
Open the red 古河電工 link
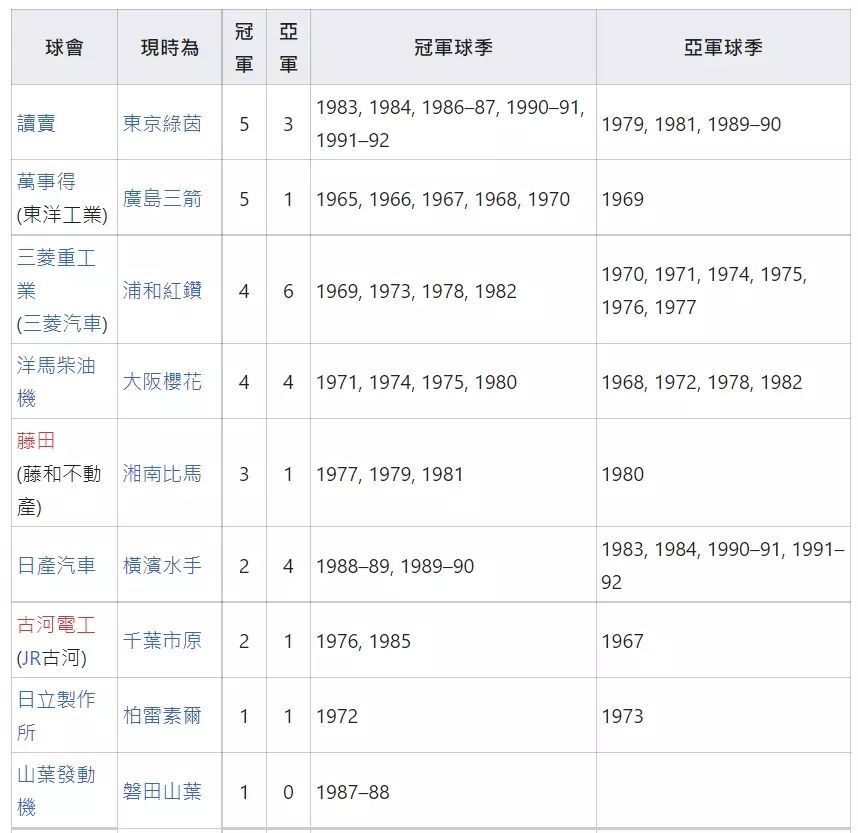coord(56,624)
